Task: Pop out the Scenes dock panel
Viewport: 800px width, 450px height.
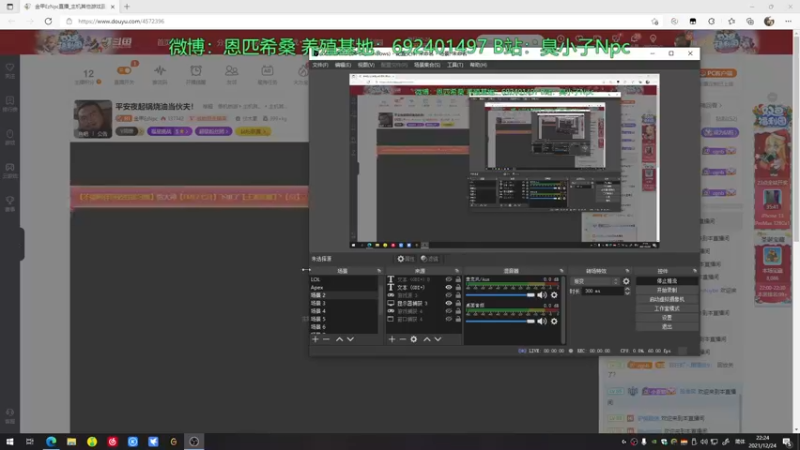Action: pos(379,271)
